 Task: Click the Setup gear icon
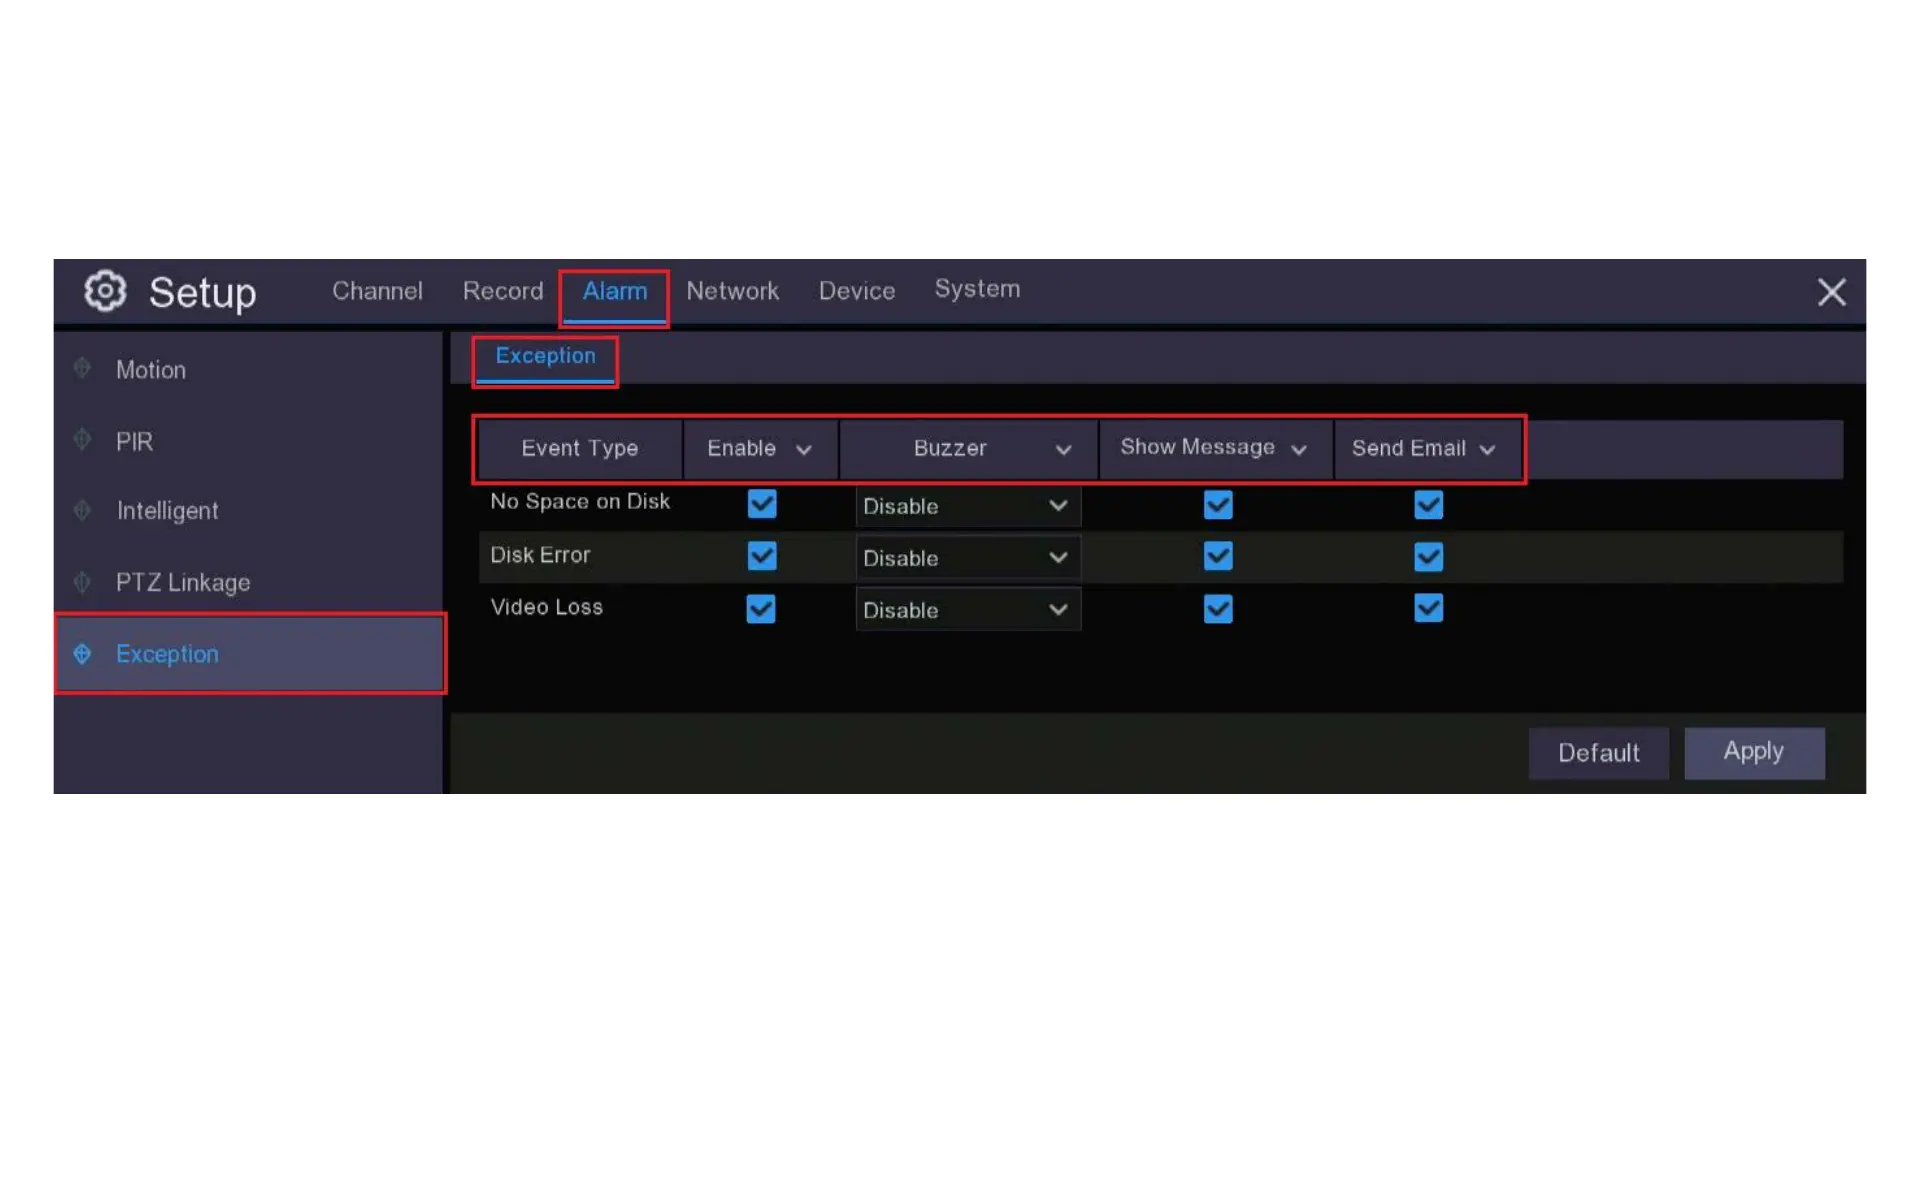[105, 291]
